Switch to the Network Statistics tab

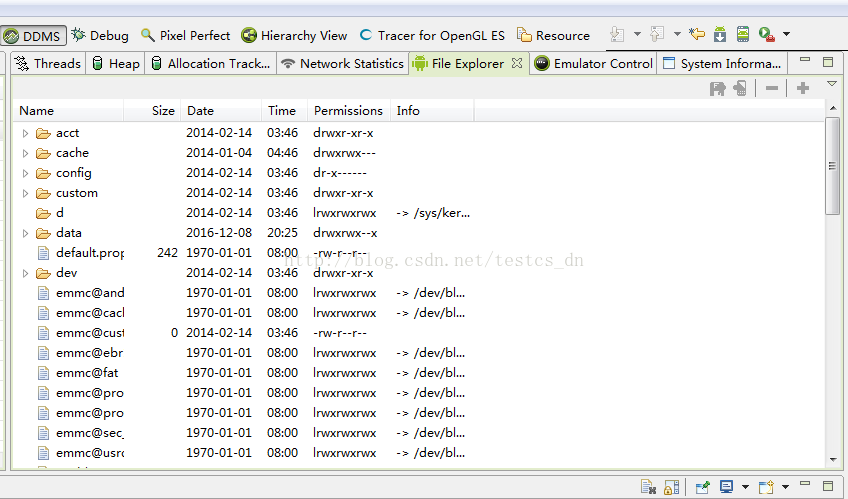click(343, 64)
